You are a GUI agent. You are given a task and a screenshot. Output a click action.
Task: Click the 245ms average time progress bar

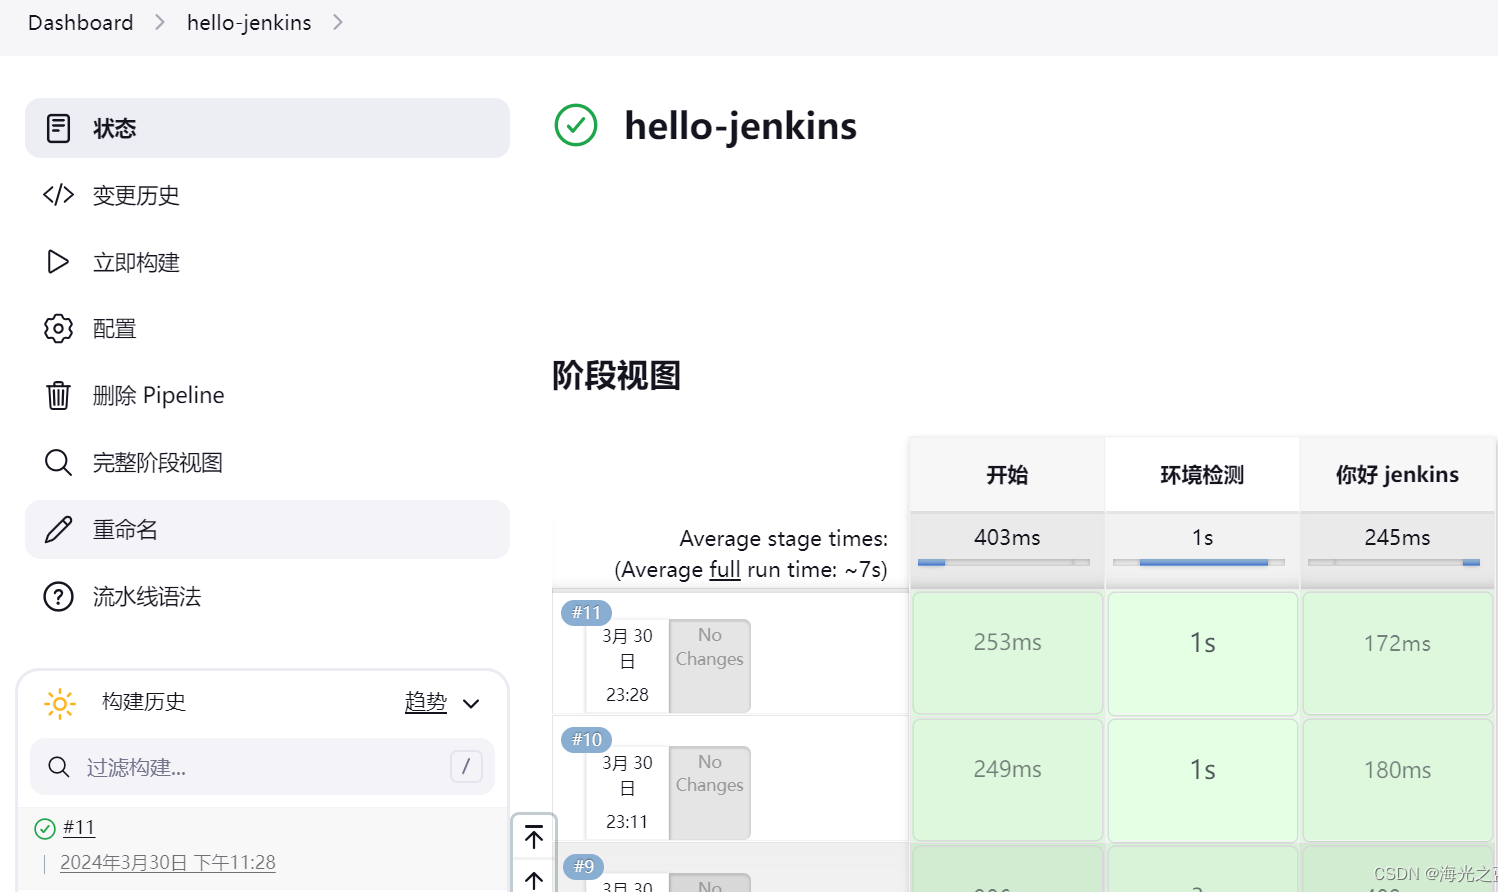pos(1393,563)
